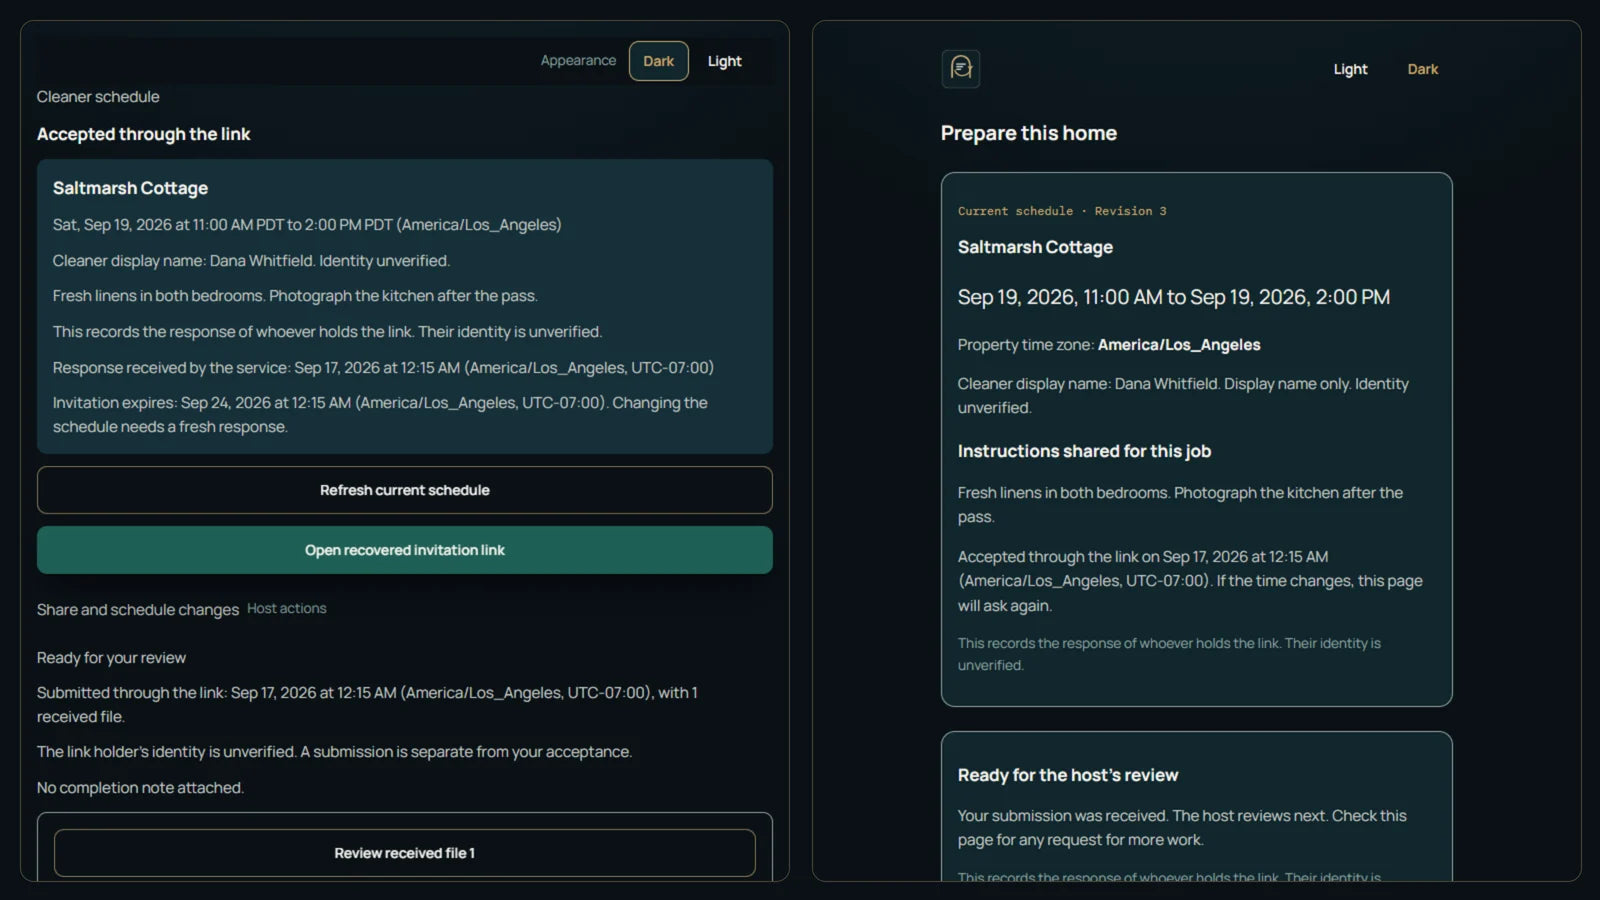This screenshot has width=1600, height=900.
Task: Click the Ready for your review text
Action: coord(111,658)
